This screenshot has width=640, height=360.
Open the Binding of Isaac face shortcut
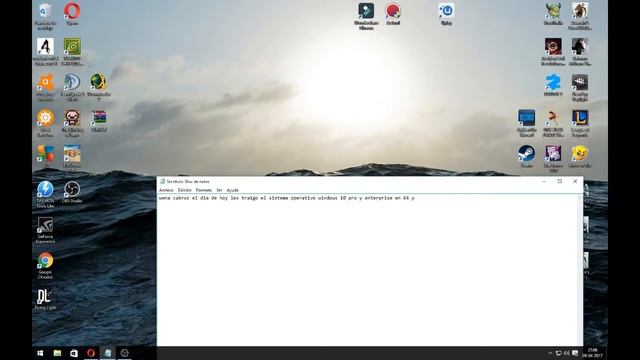(72, 123)
